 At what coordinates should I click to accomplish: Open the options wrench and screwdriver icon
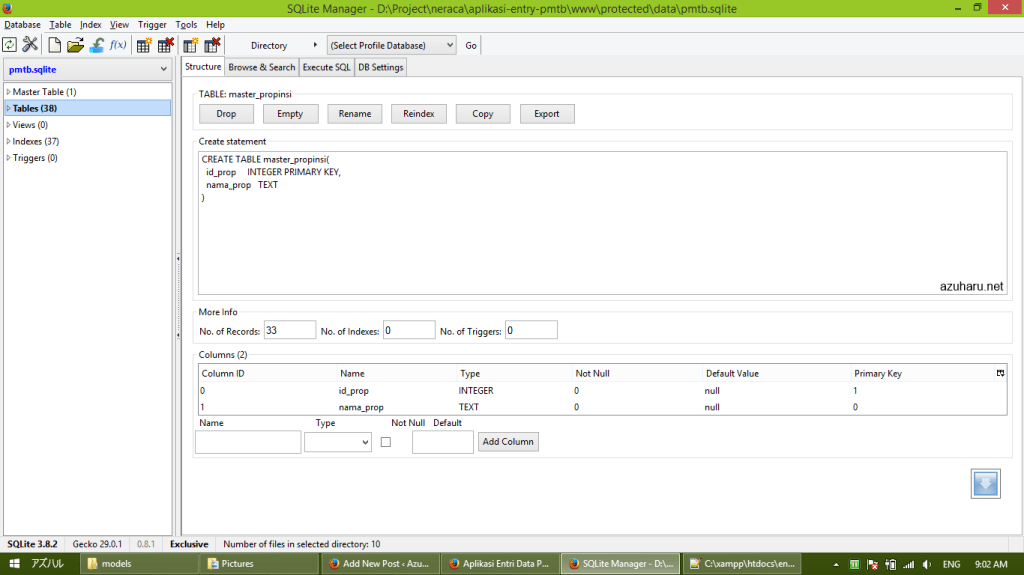point(30,45)
